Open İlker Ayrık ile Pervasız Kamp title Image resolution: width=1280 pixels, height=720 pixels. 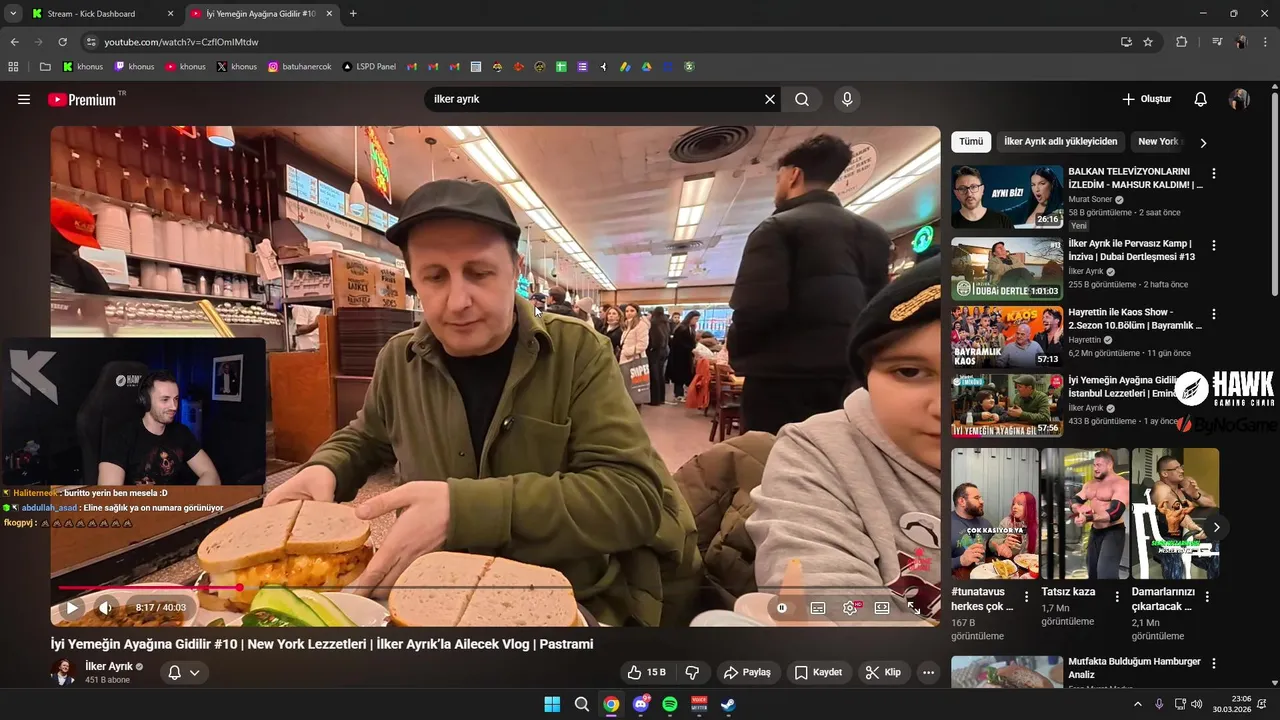(x=1132, y=250)
